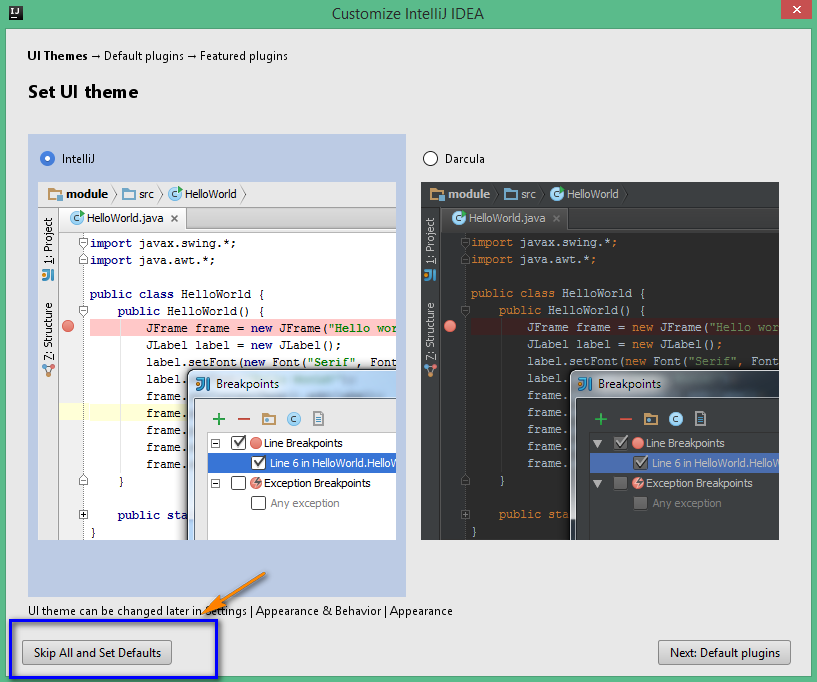Click the Group breakpoints folder icon

coord(267,418)
